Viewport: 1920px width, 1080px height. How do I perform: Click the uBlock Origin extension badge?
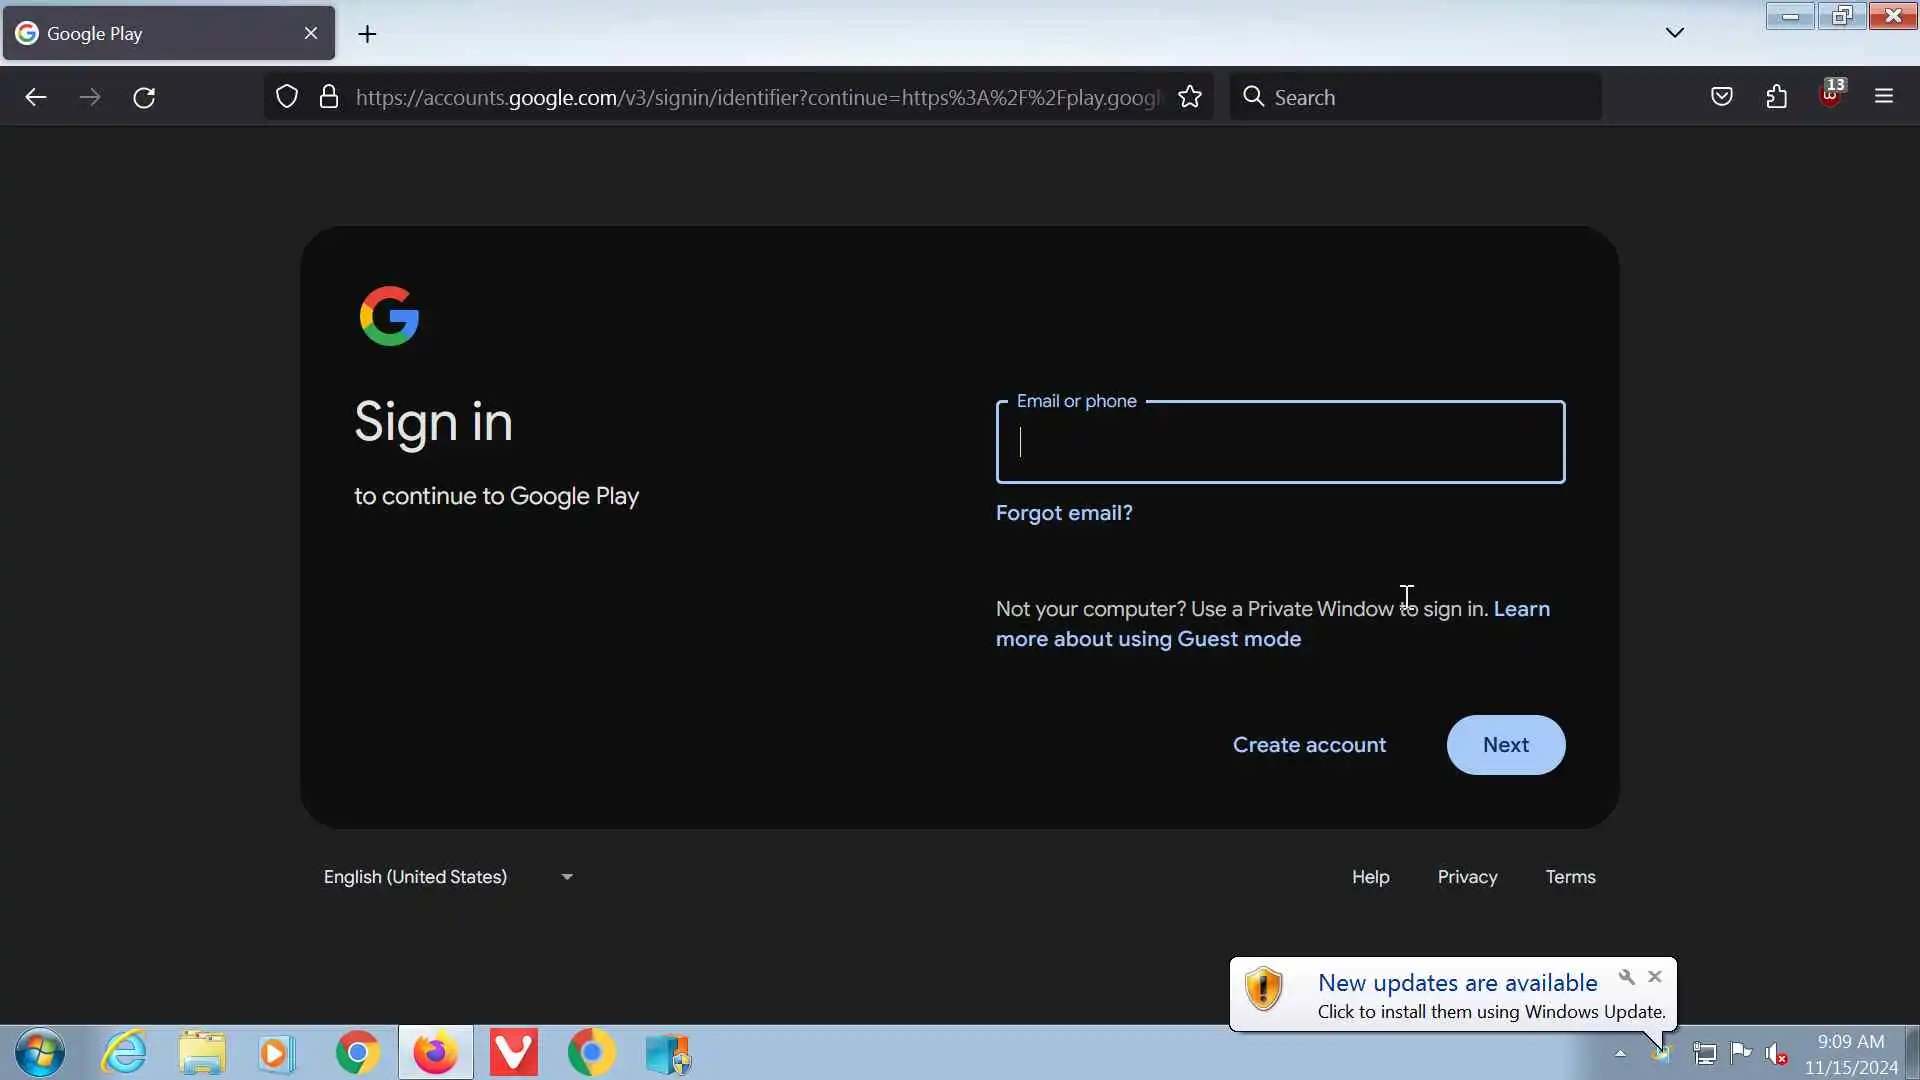1831,95
